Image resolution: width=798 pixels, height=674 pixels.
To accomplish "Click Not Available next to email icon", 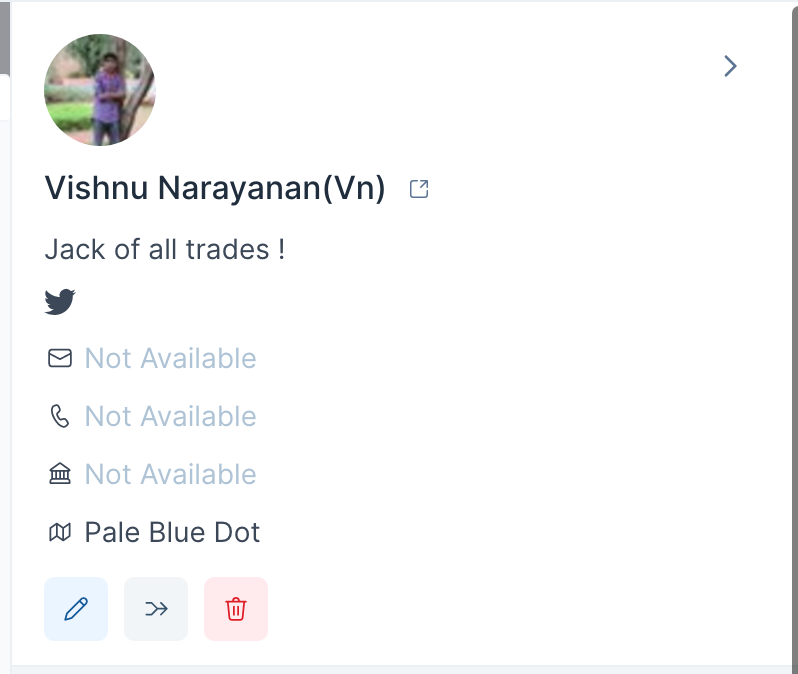I will pos(170,358).
